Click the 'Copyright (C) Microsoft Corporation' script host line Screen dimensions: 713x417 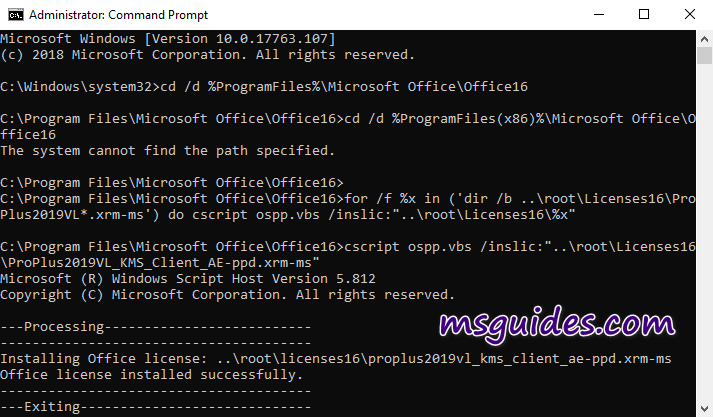click(x=227, y=294)
